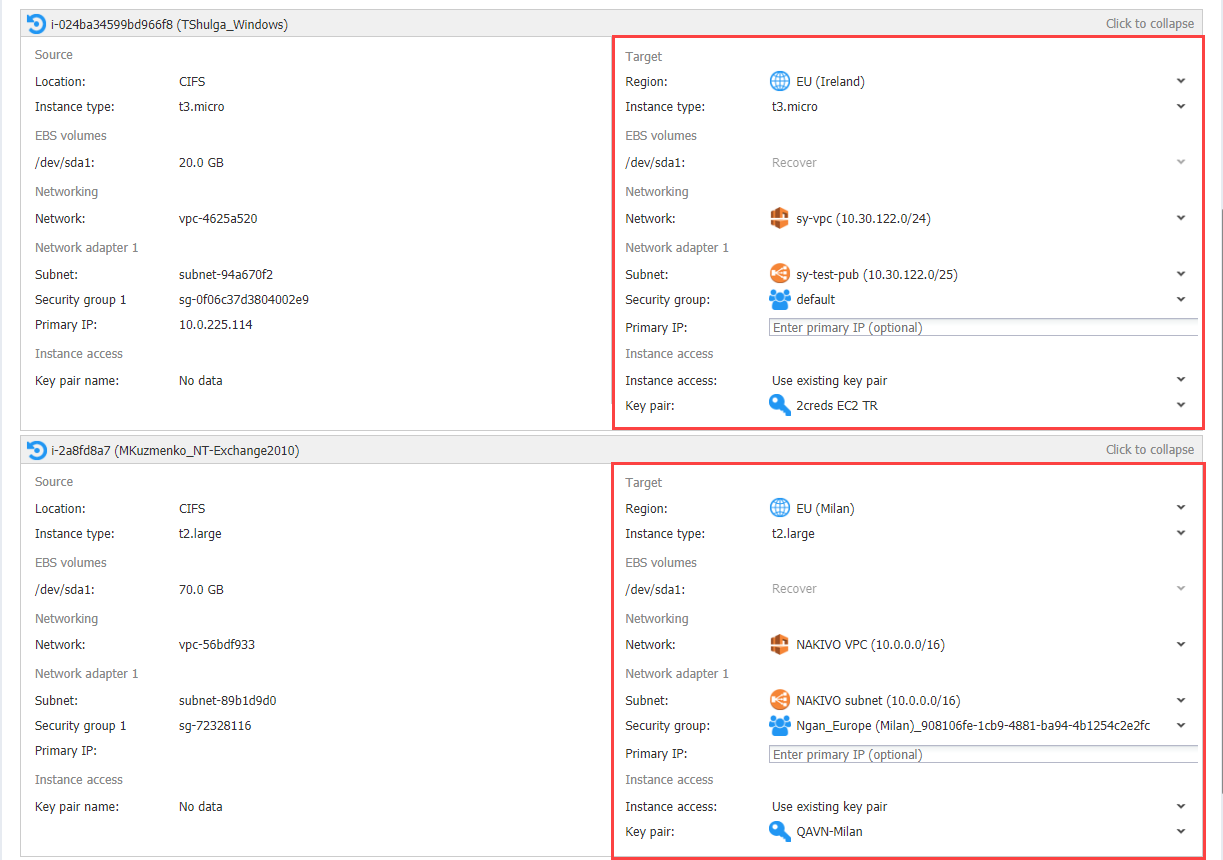Click the globe icon for EU (Milan)

[780, 508]
